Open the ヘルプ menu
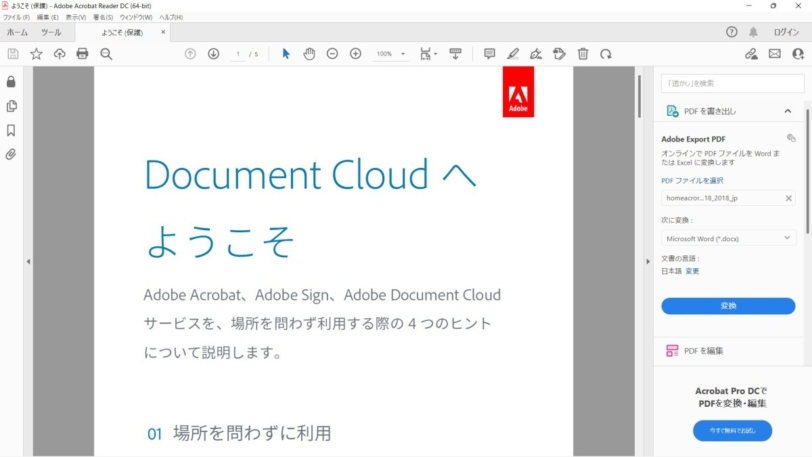 pyautogui.click(x=171, y=17)
